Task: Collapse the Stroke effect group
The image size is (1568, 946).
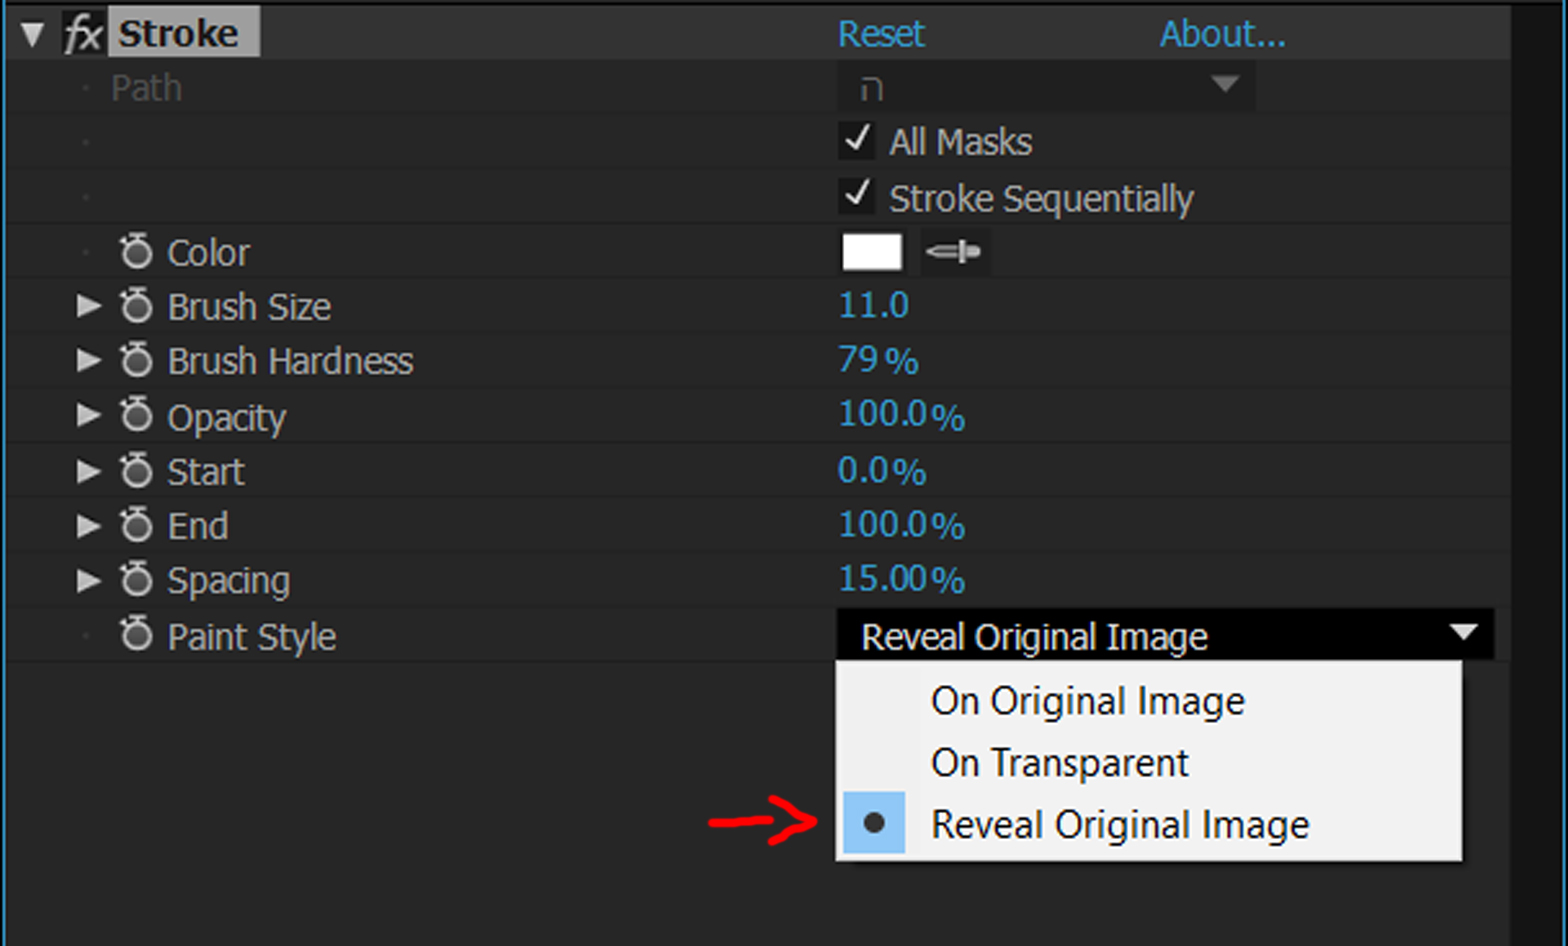Action: (32, 35)
